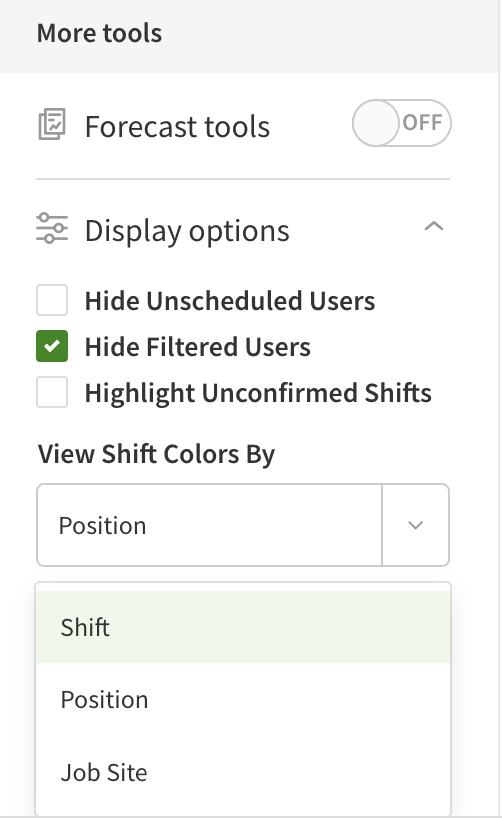Click the Highlight Unconfirmed Shifts label text
The width and height of the screenshot is (502, 818).
point(258,393)
